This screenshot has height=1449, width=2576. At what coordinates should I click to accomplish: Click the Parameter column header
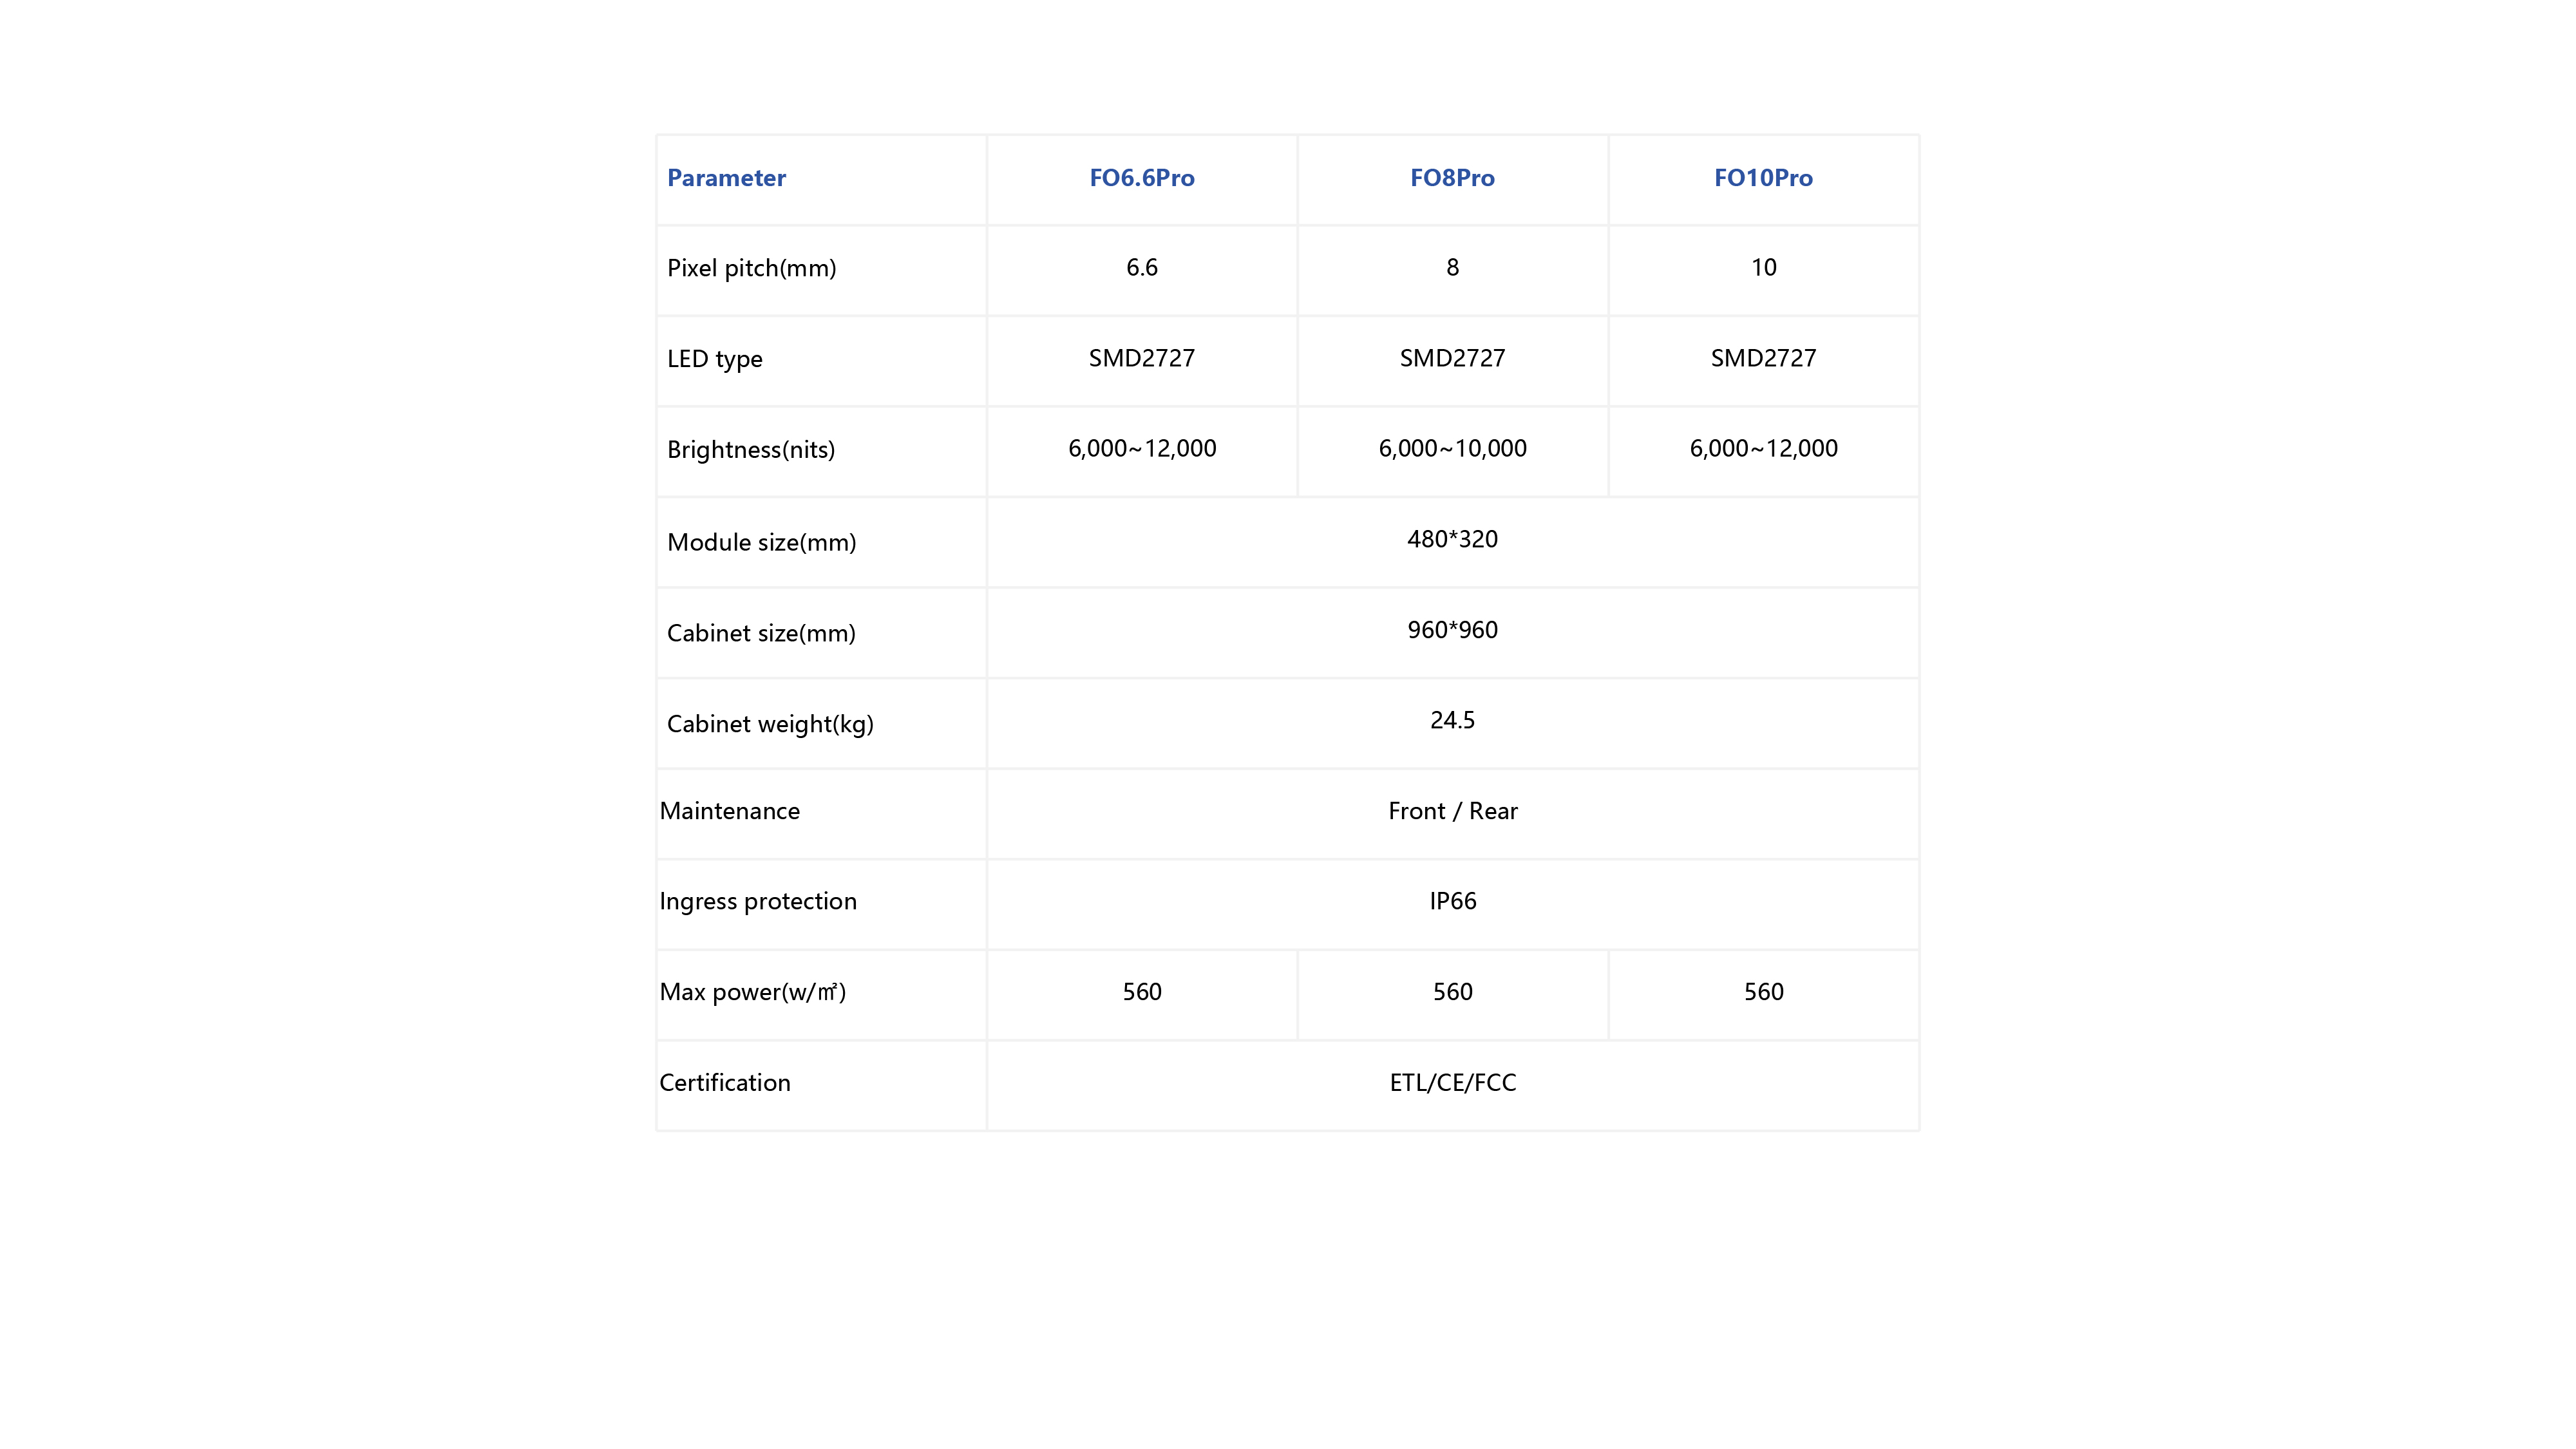pyautogui.click(x=726, y=178)
